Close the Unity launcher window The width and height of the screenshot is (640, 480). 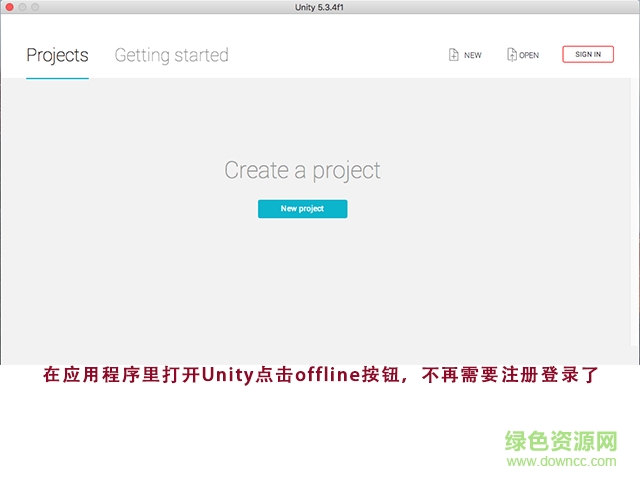(x=9, y=7)
